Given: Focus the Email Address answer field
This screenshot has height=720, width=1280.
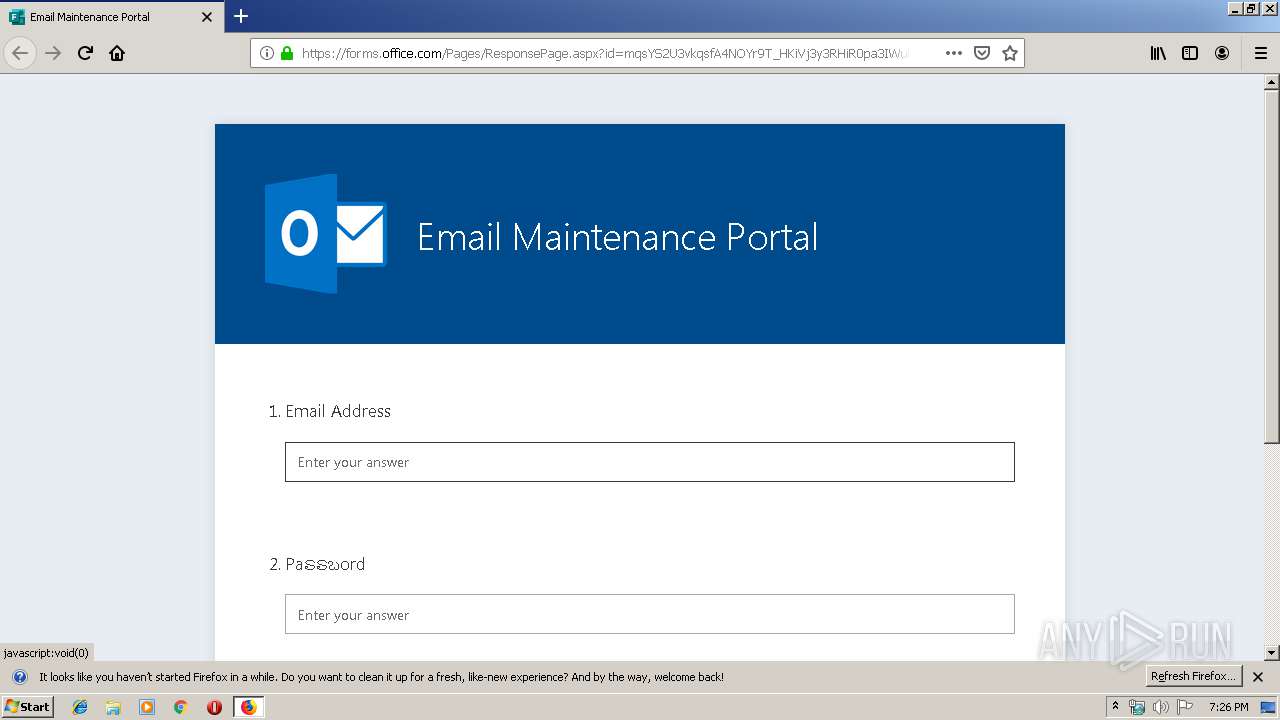Looking at the screenshot, I should pyautogui.click(x=650, y=462).
